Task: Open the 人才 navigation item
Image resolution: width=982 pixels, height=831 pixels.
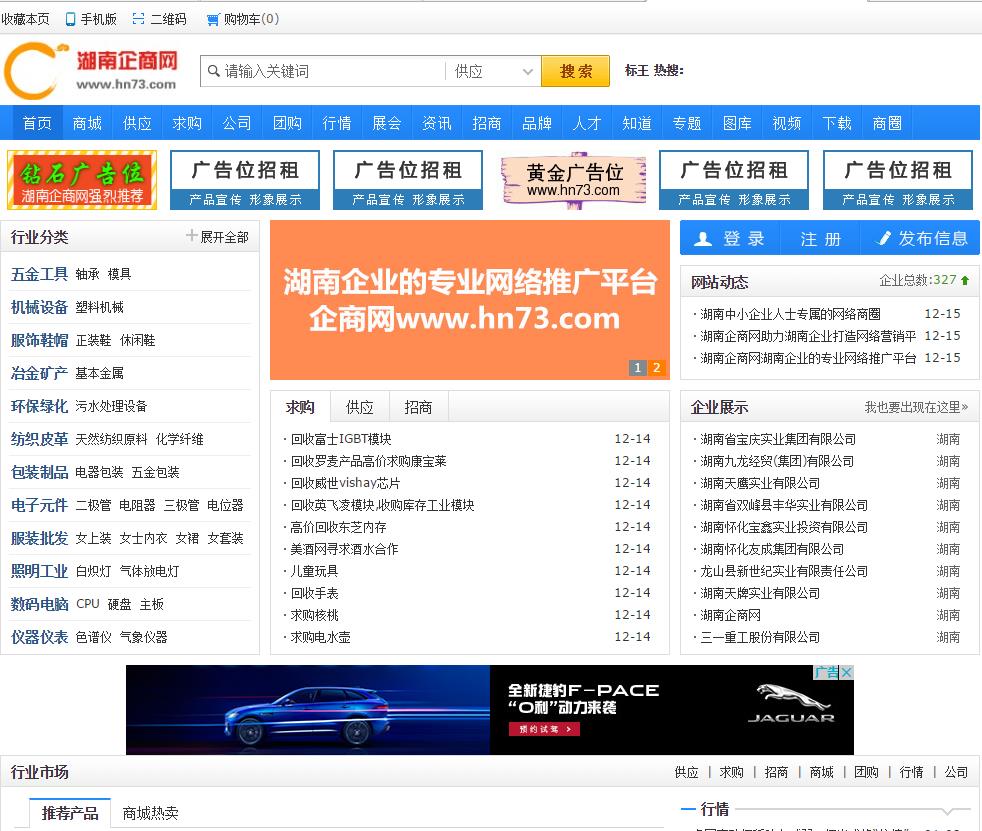Action: (x=587, y=123)
